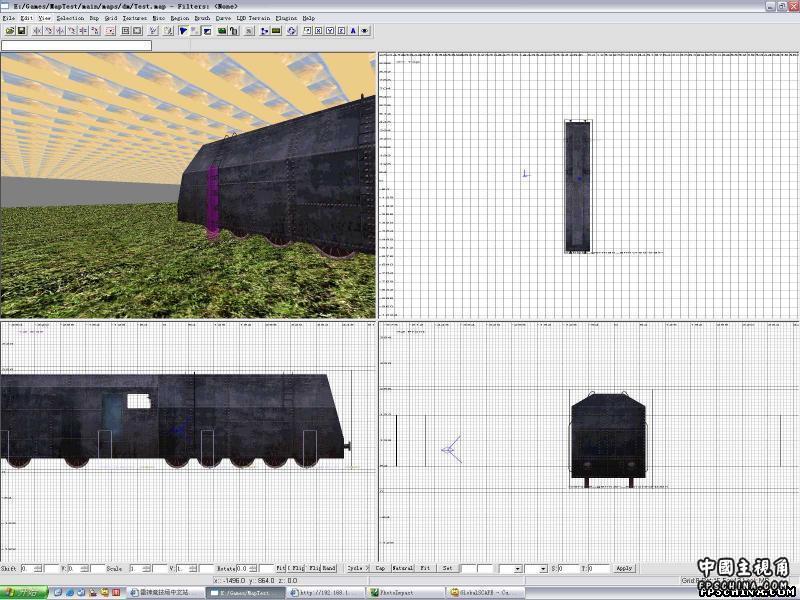The image size is (800, 600).
Task: Open the Curve menu
Action: [x=223, y=18]
